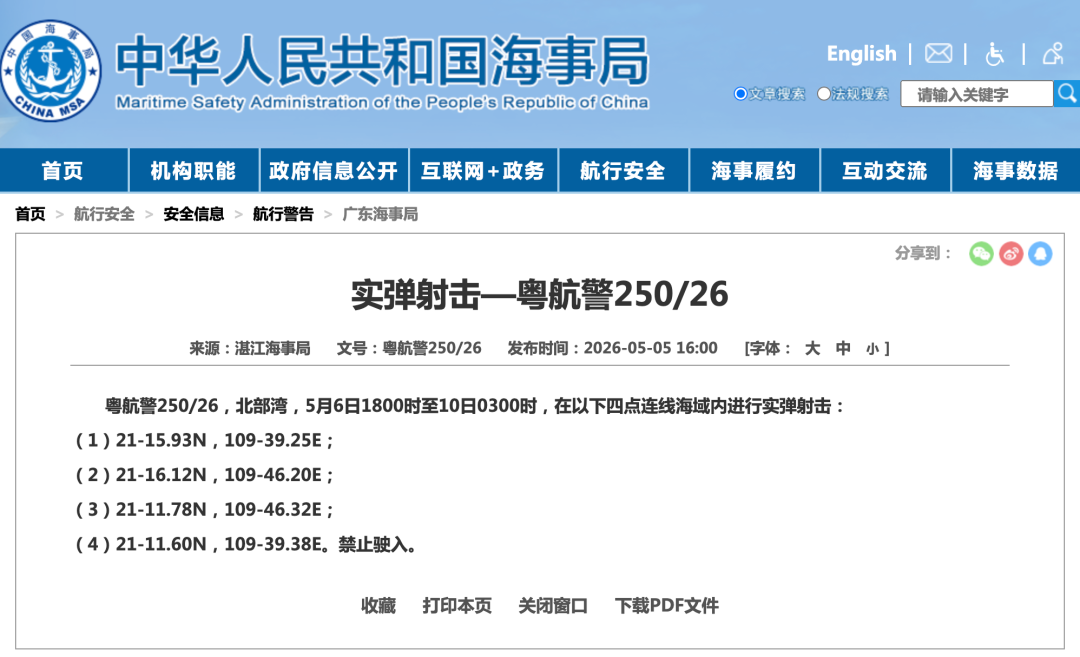This screenshot has height=657, width=1080.
Task: Click the China MSA anchor logo
Action: point(50,70)
